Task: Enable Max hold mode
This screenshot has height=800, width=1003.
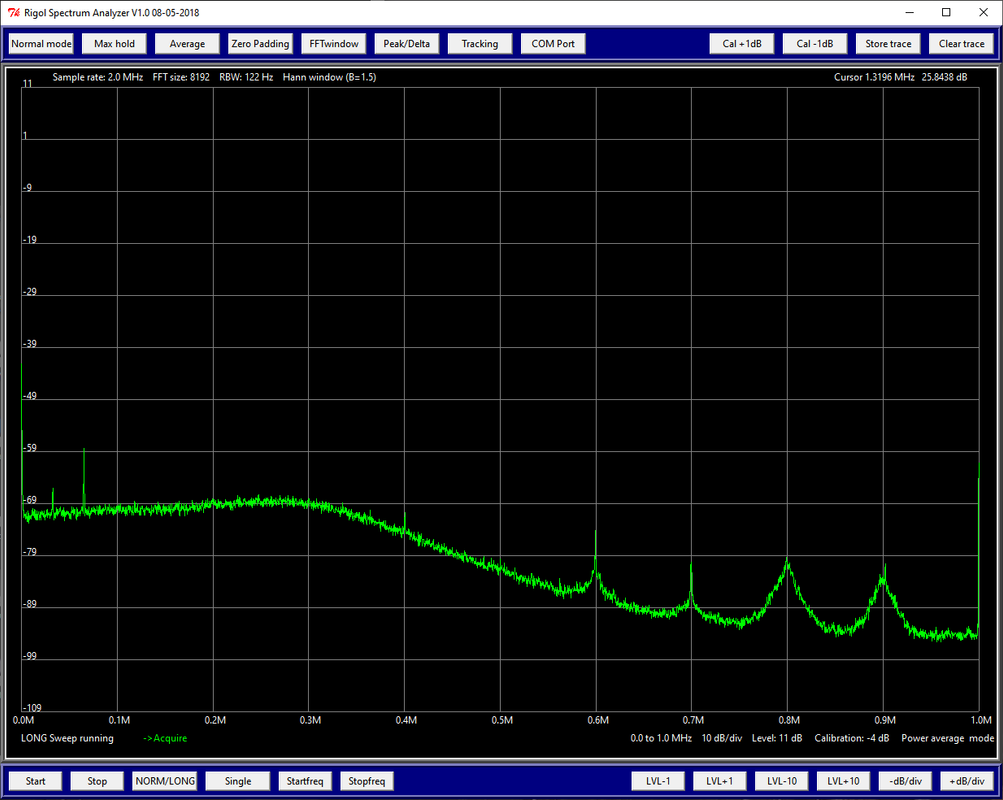Action: tap(115, 43)
